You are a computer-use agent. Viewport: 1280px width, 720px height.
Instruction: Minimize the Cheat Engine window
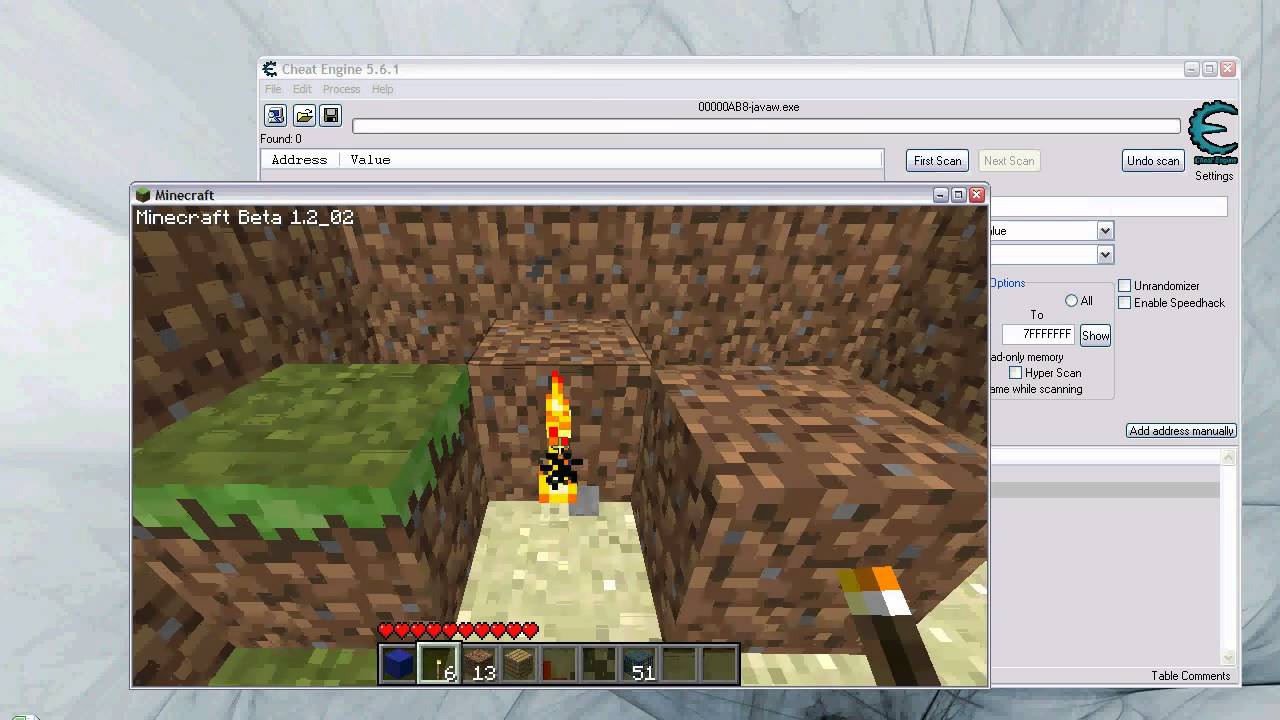(1191, 69)
